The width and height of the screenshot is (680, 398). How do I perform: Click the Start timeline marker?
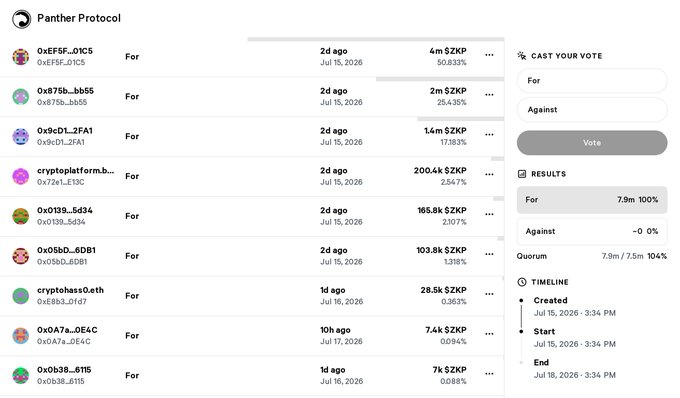[521, 331]
